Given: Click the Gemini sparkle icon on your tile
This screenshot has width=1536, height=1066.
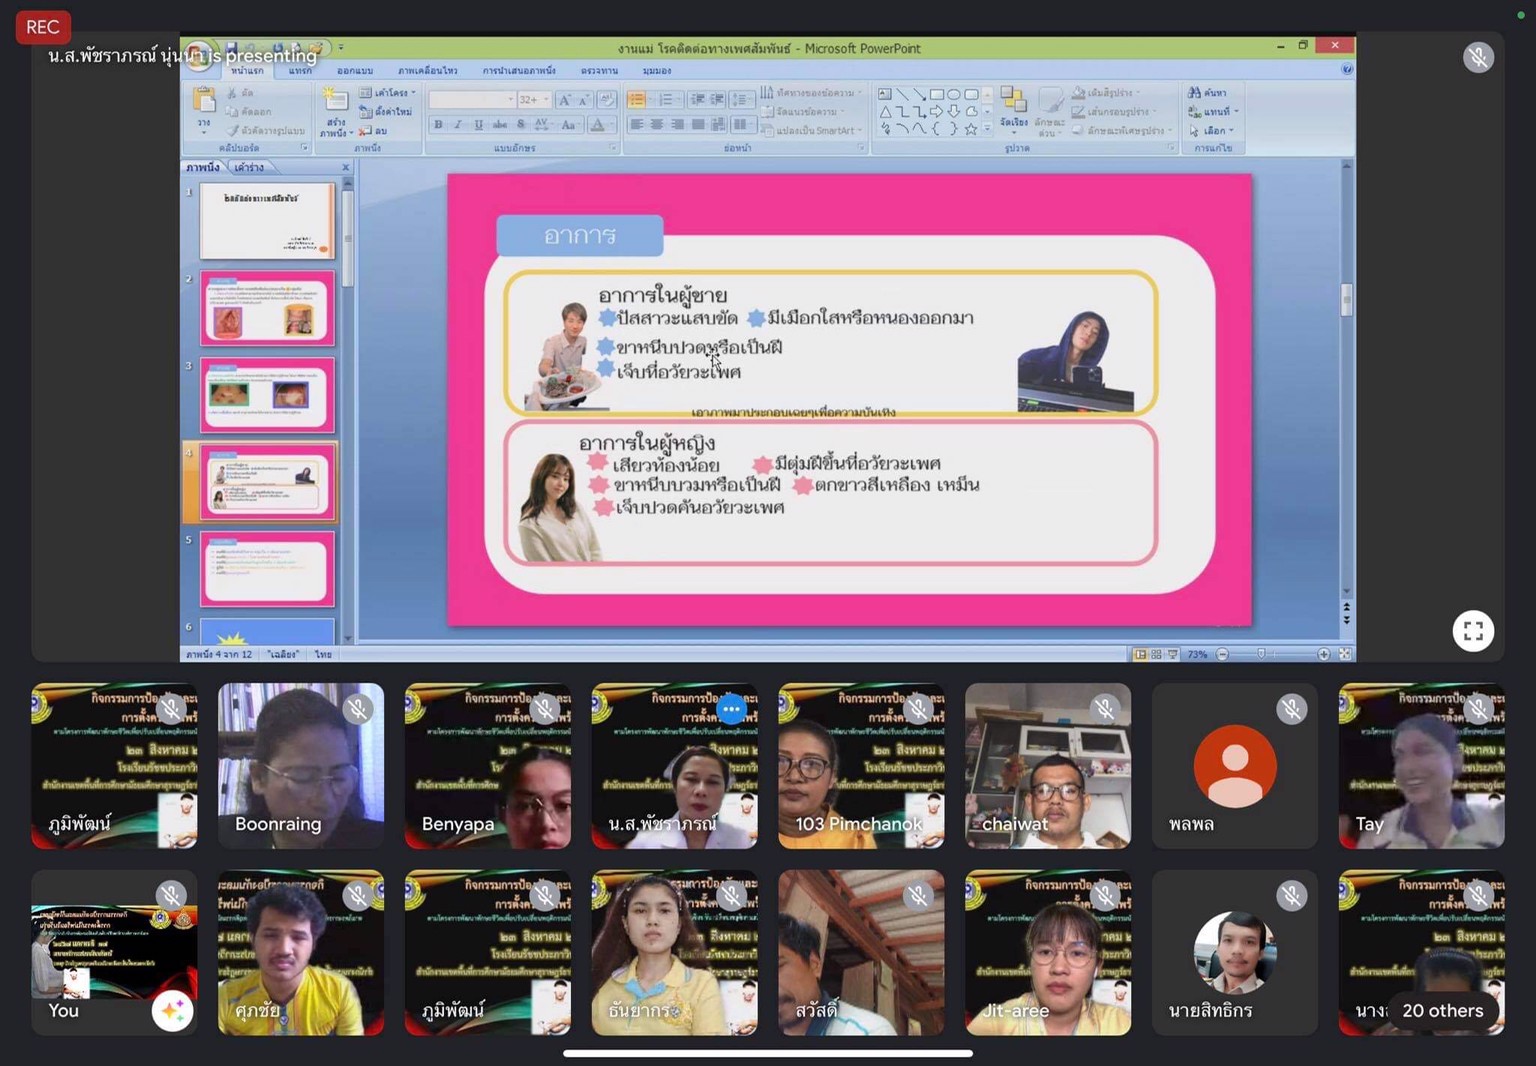Looking at the screenshot, I should pos(172,1011).
